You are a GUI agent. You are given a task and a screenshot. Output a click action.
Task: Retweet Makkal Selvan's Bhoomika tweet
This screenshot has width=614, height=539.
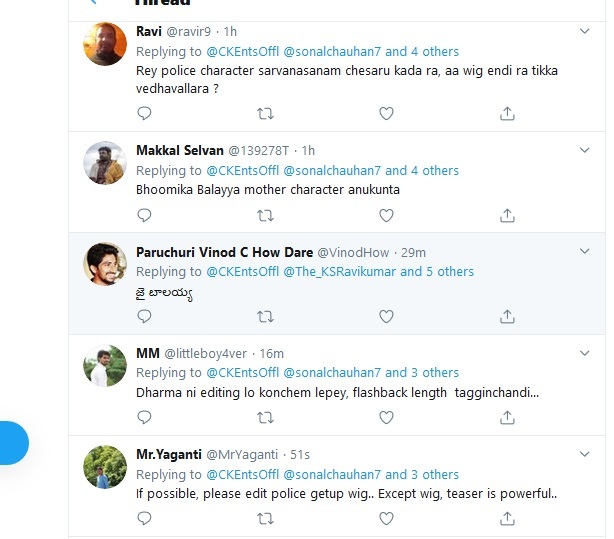click(x=265, y=215)
